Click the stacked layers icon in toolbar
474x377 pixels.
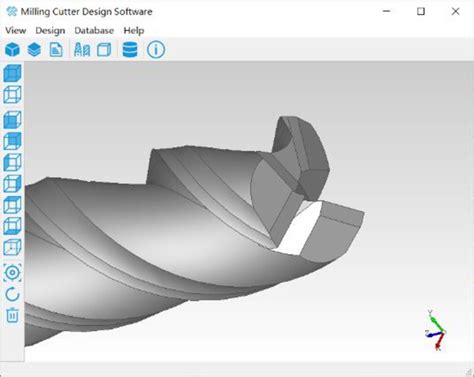point(34,50)
